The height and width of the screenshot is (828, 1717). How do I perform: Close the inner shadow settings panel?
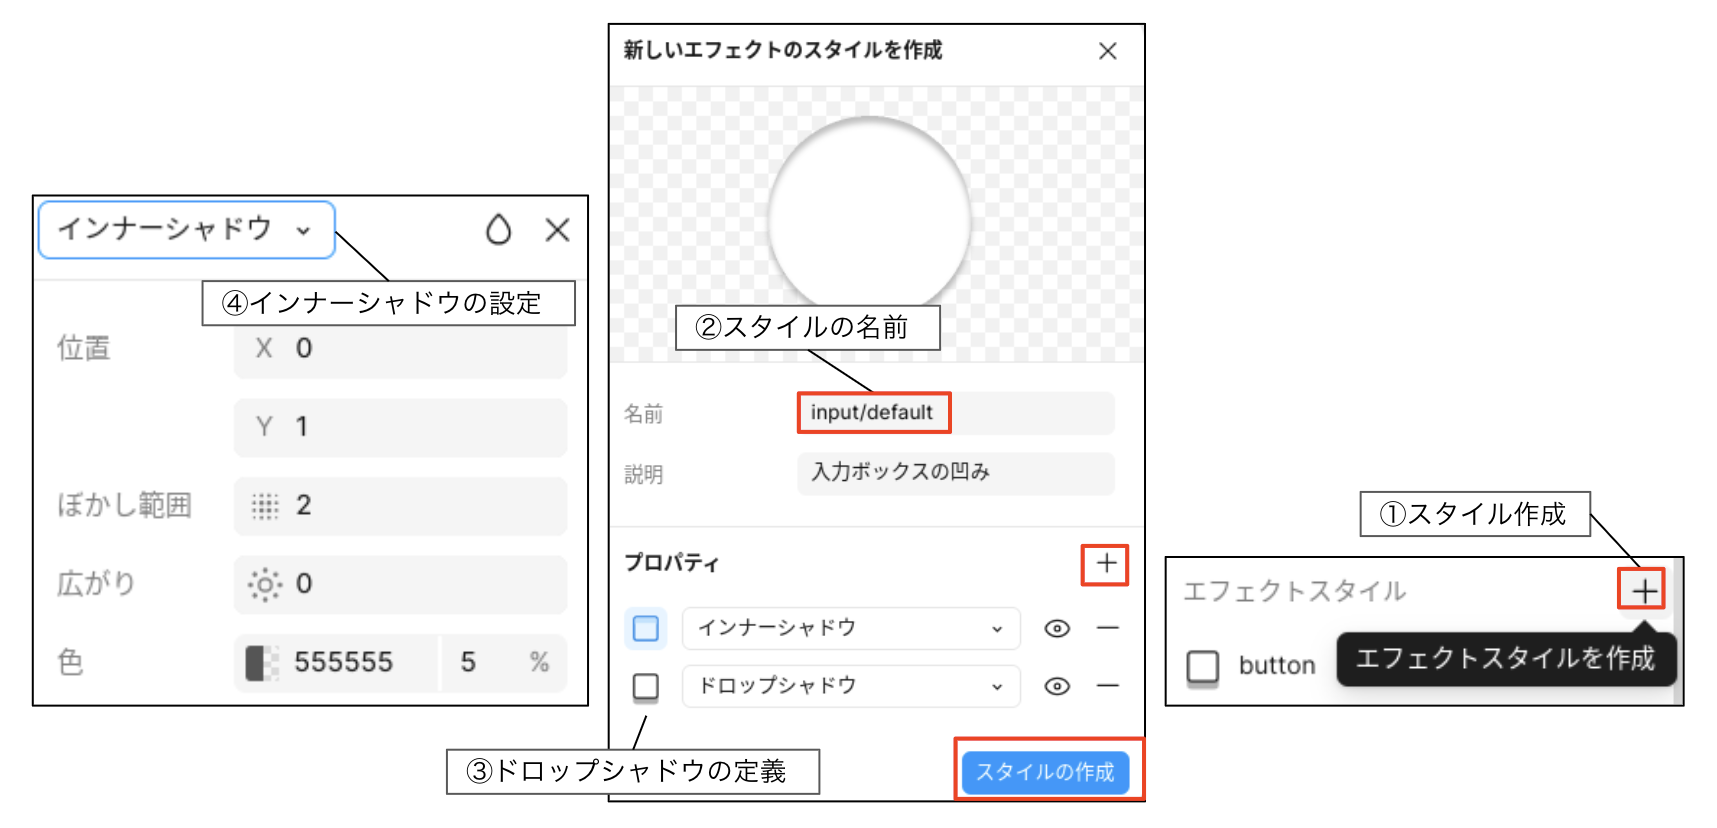[557, 230]
